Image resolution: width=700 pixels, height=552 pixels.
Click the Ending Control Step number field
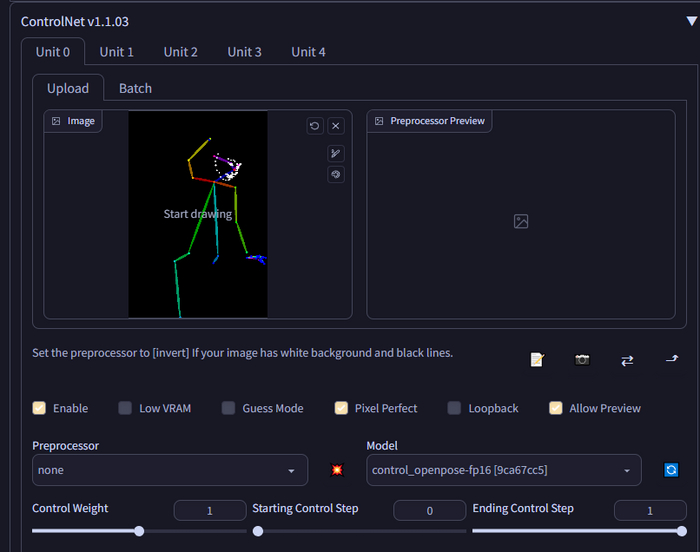(649, 511)
